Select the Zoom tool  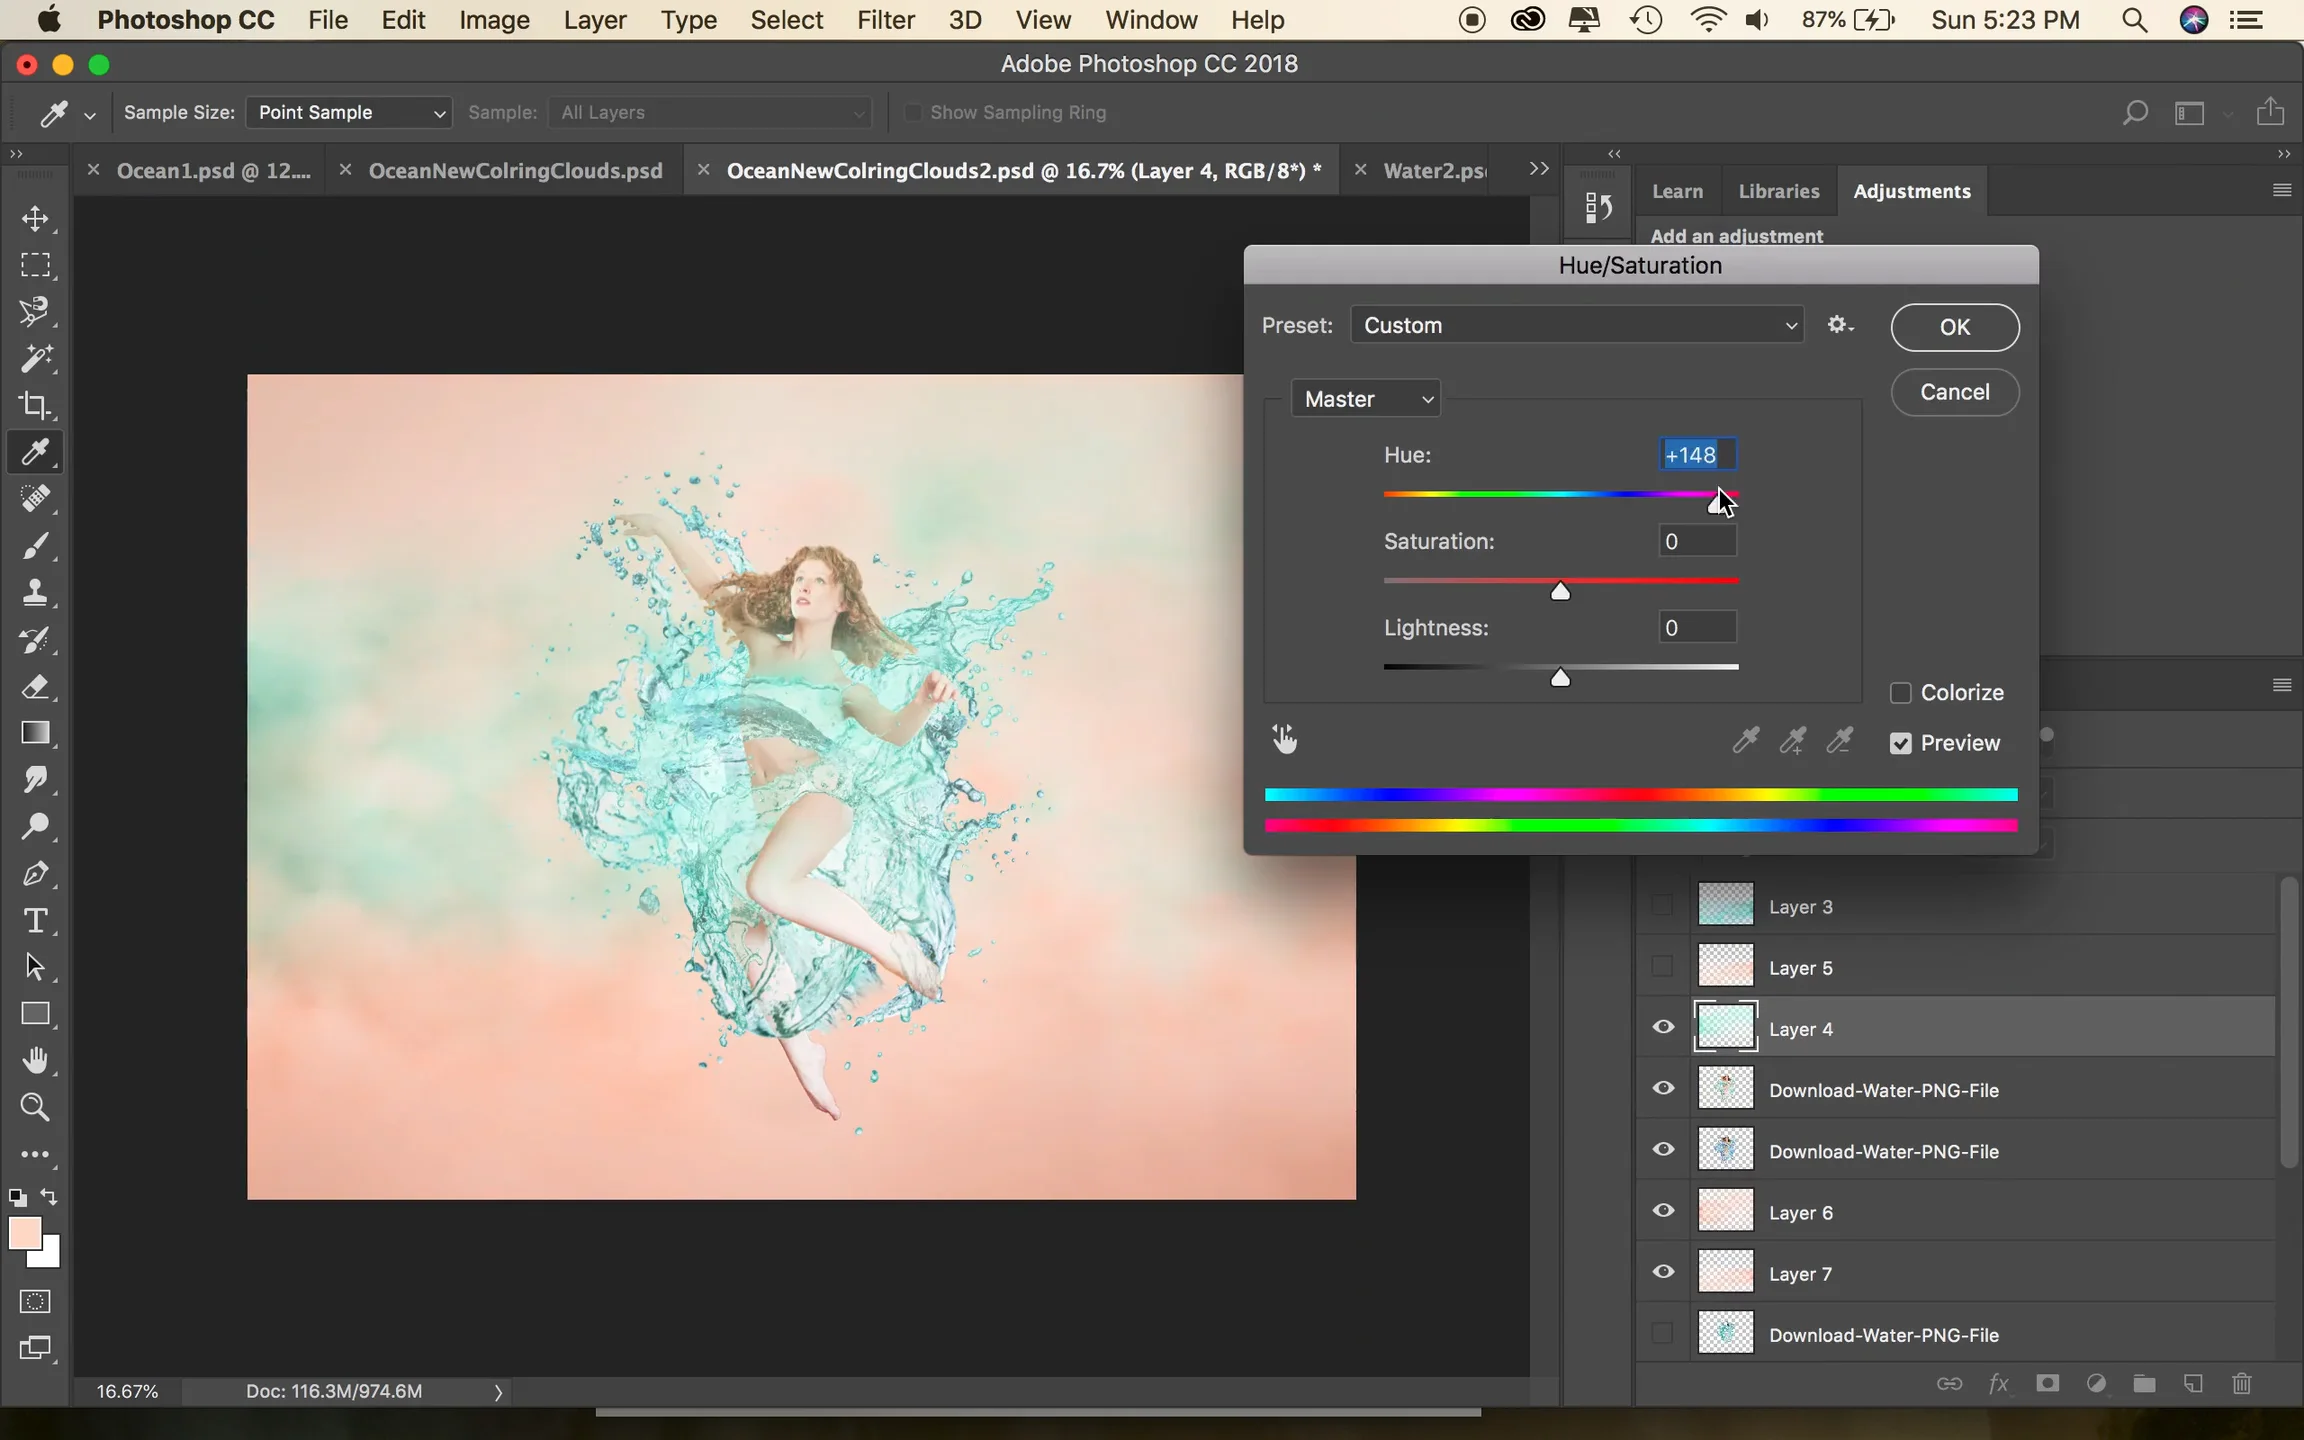pos(35,1107)
